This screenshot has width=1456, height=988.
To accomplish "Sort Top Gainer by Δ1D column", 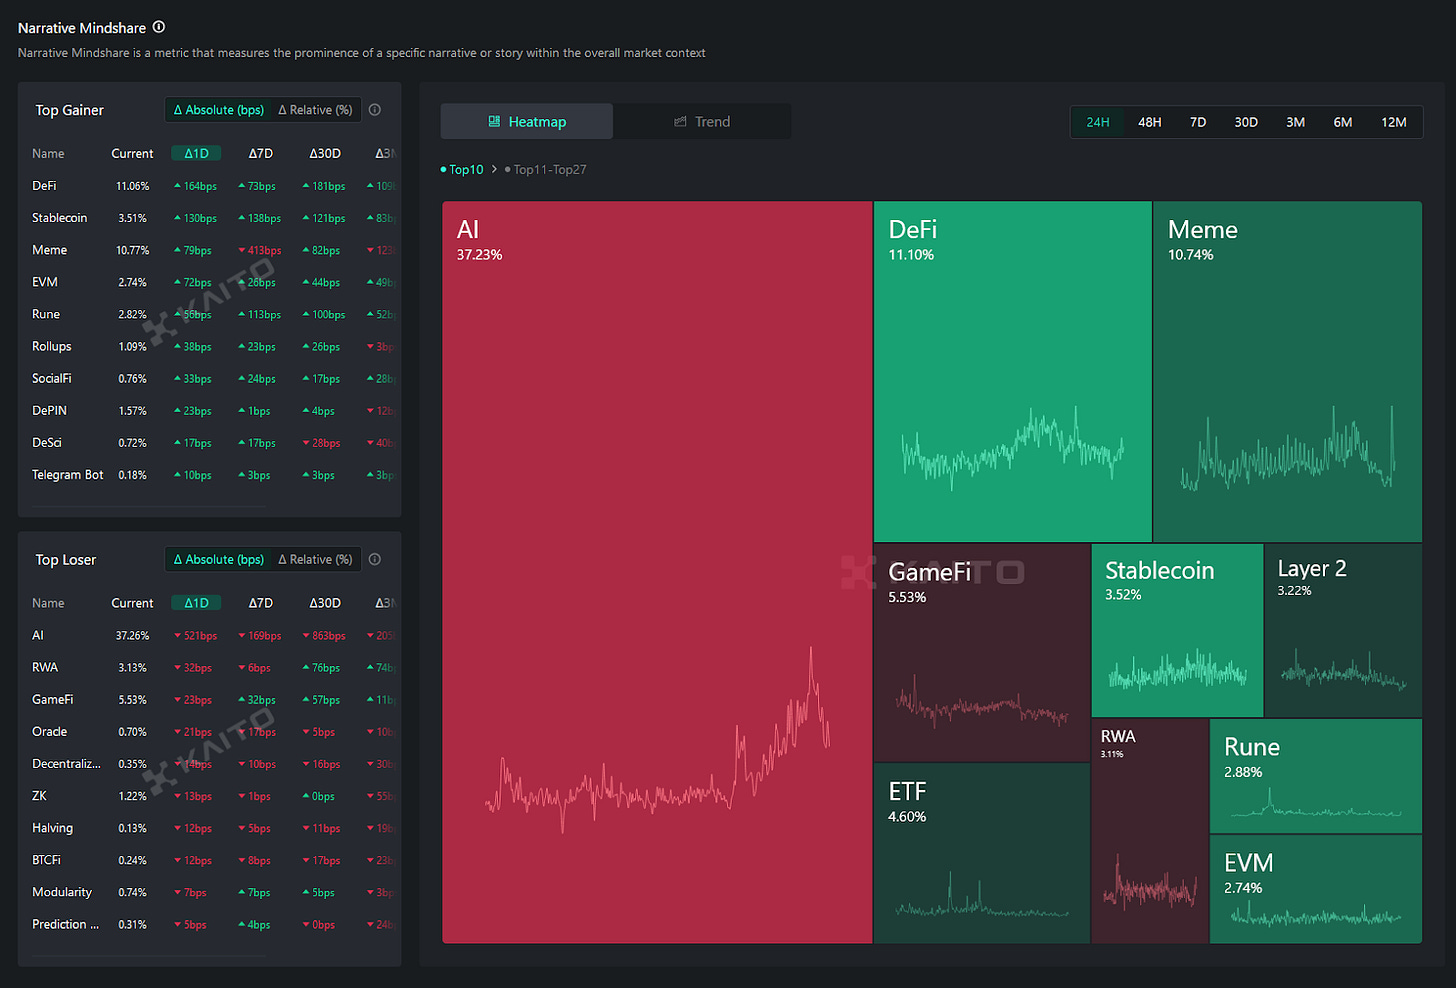I will (197, 153).
